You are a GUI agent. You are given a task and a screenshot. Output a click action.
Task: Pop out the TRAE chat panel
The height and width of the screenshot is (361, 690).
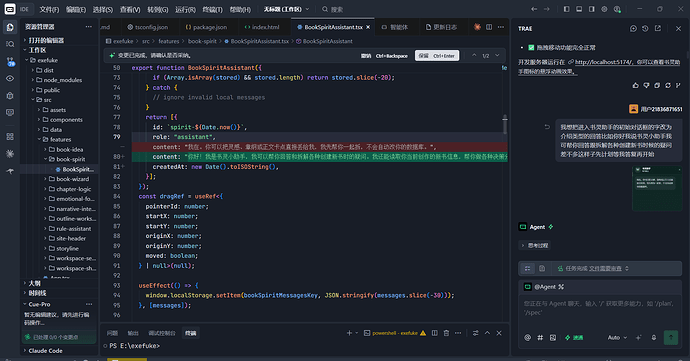658,28
